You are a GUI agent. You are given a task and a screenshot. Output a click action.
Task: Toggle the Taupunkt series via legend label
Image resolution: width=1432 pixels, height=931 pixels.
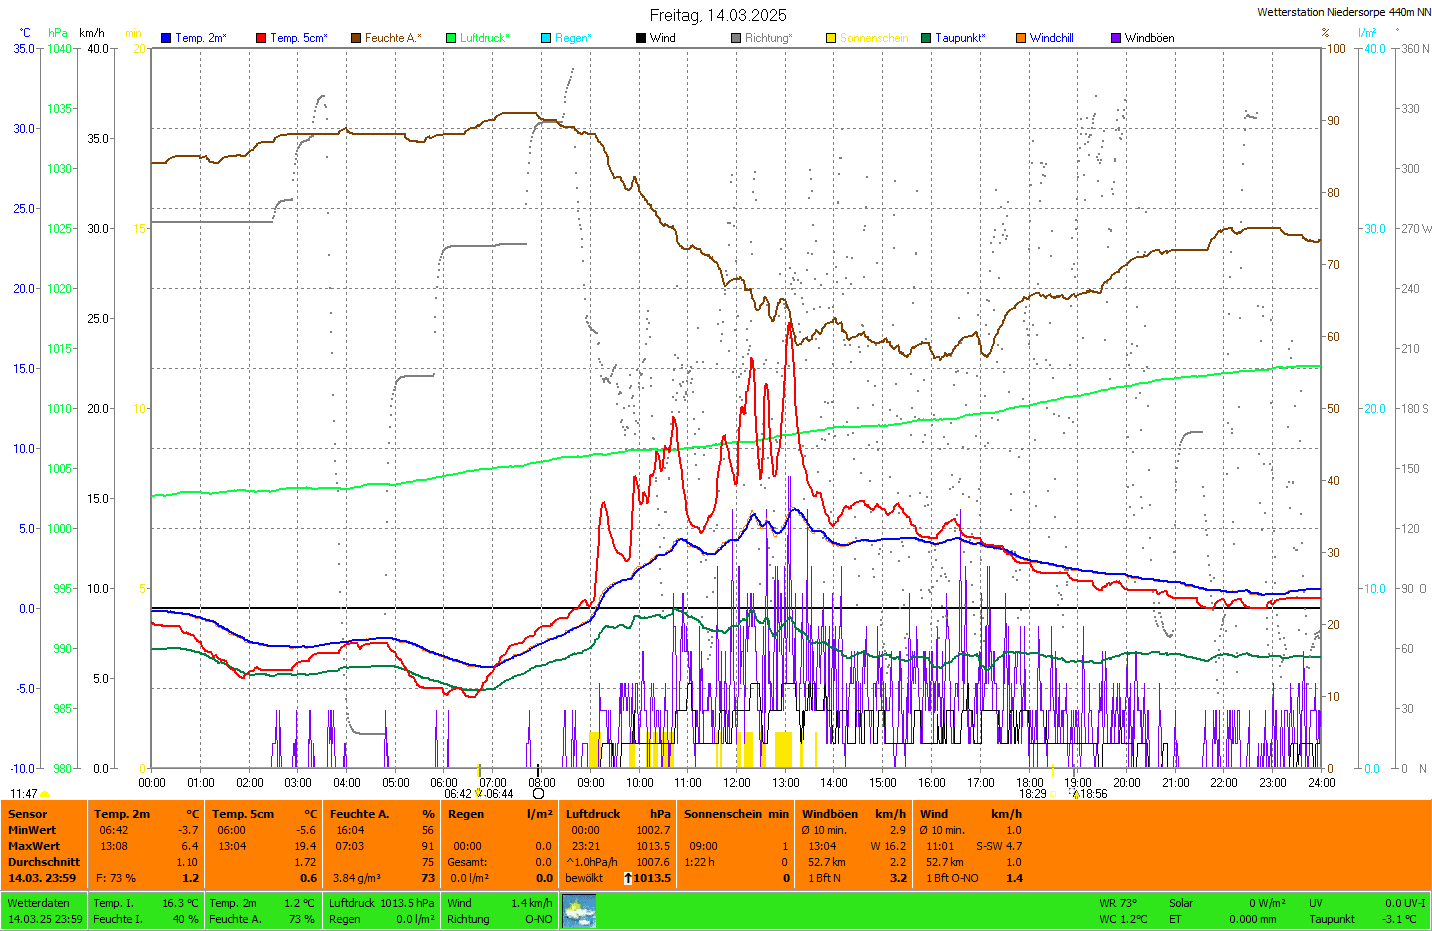click(959, 38)
